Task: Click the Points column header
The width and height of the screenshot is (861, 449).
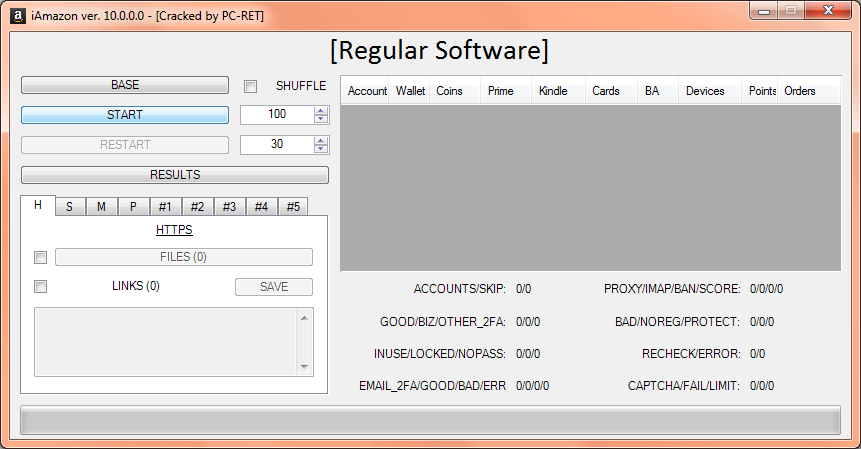Action: point(759,91)
